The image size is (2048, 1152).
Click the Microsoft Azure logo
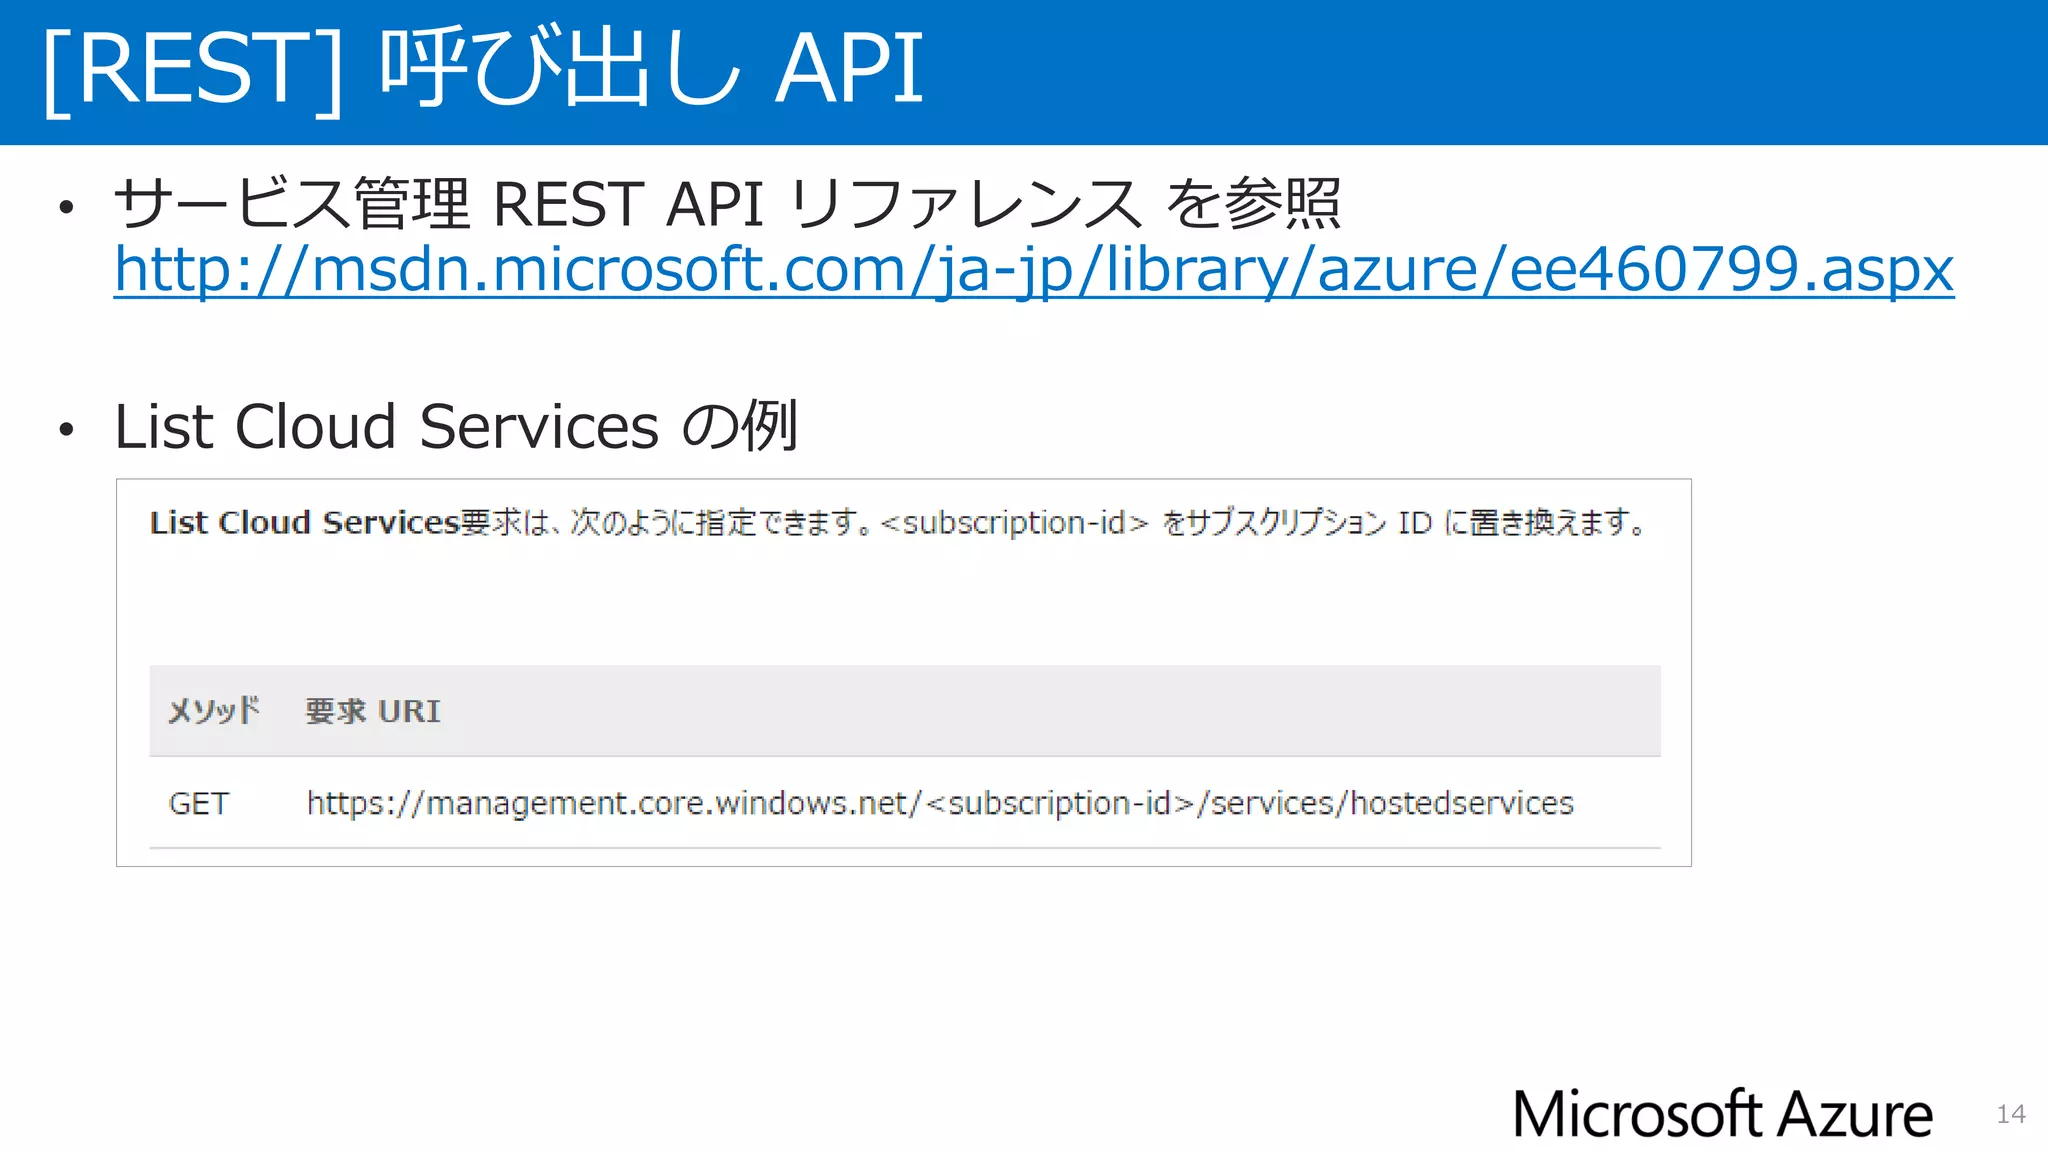tap(1723, 1114)
